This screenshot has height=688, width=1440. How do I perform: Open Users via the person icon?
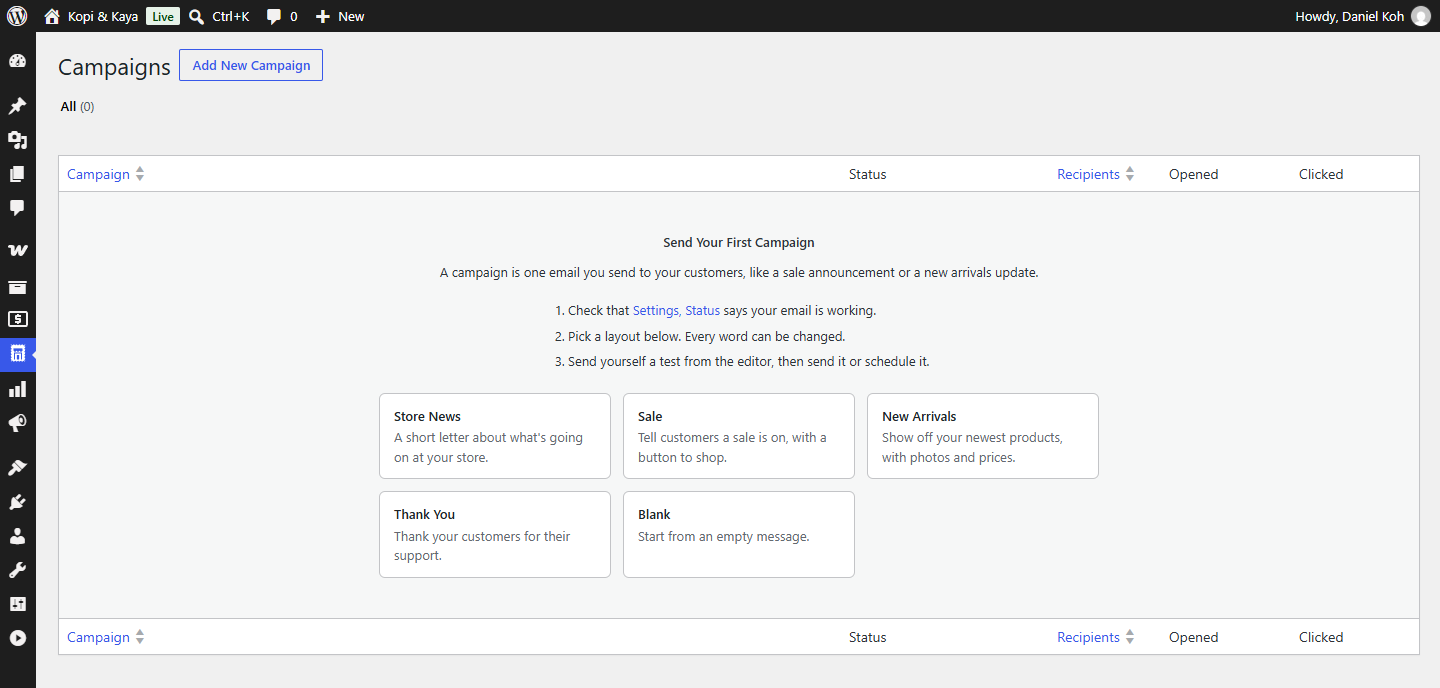(x=17, y=536)
